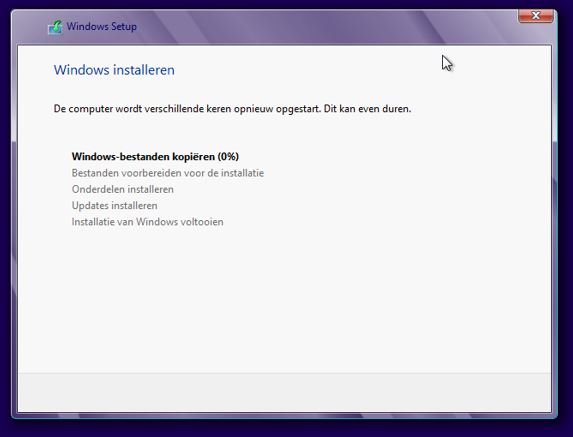Click the 'Windows Setup' title text

pyautogui.click(x=102, y=27)
